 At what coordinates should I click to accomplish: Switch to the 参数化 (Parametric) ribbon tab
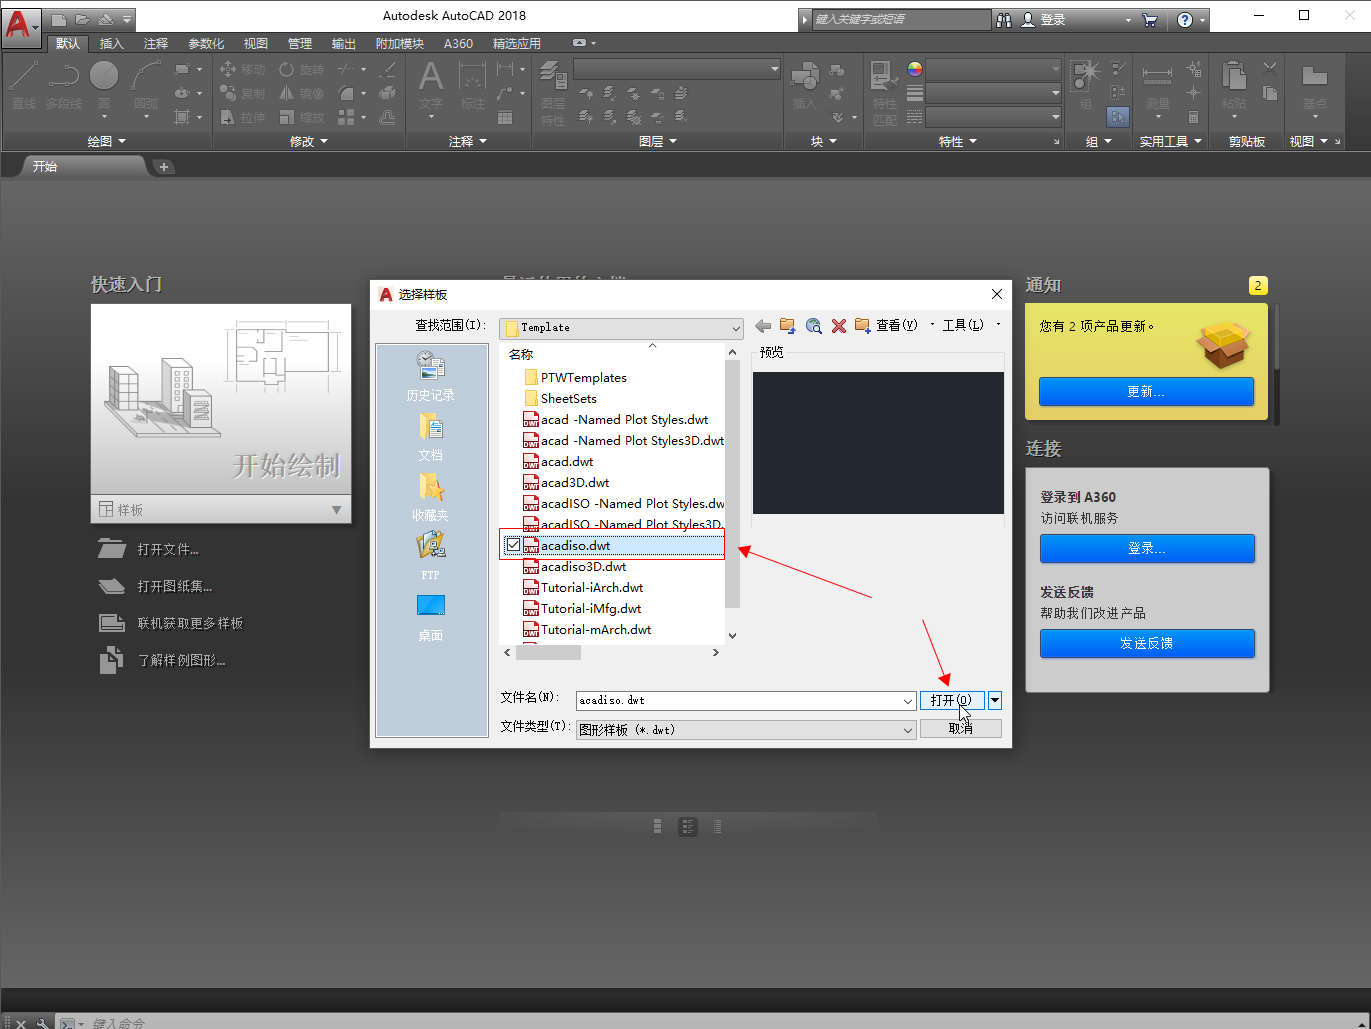[x=206, y=43]
